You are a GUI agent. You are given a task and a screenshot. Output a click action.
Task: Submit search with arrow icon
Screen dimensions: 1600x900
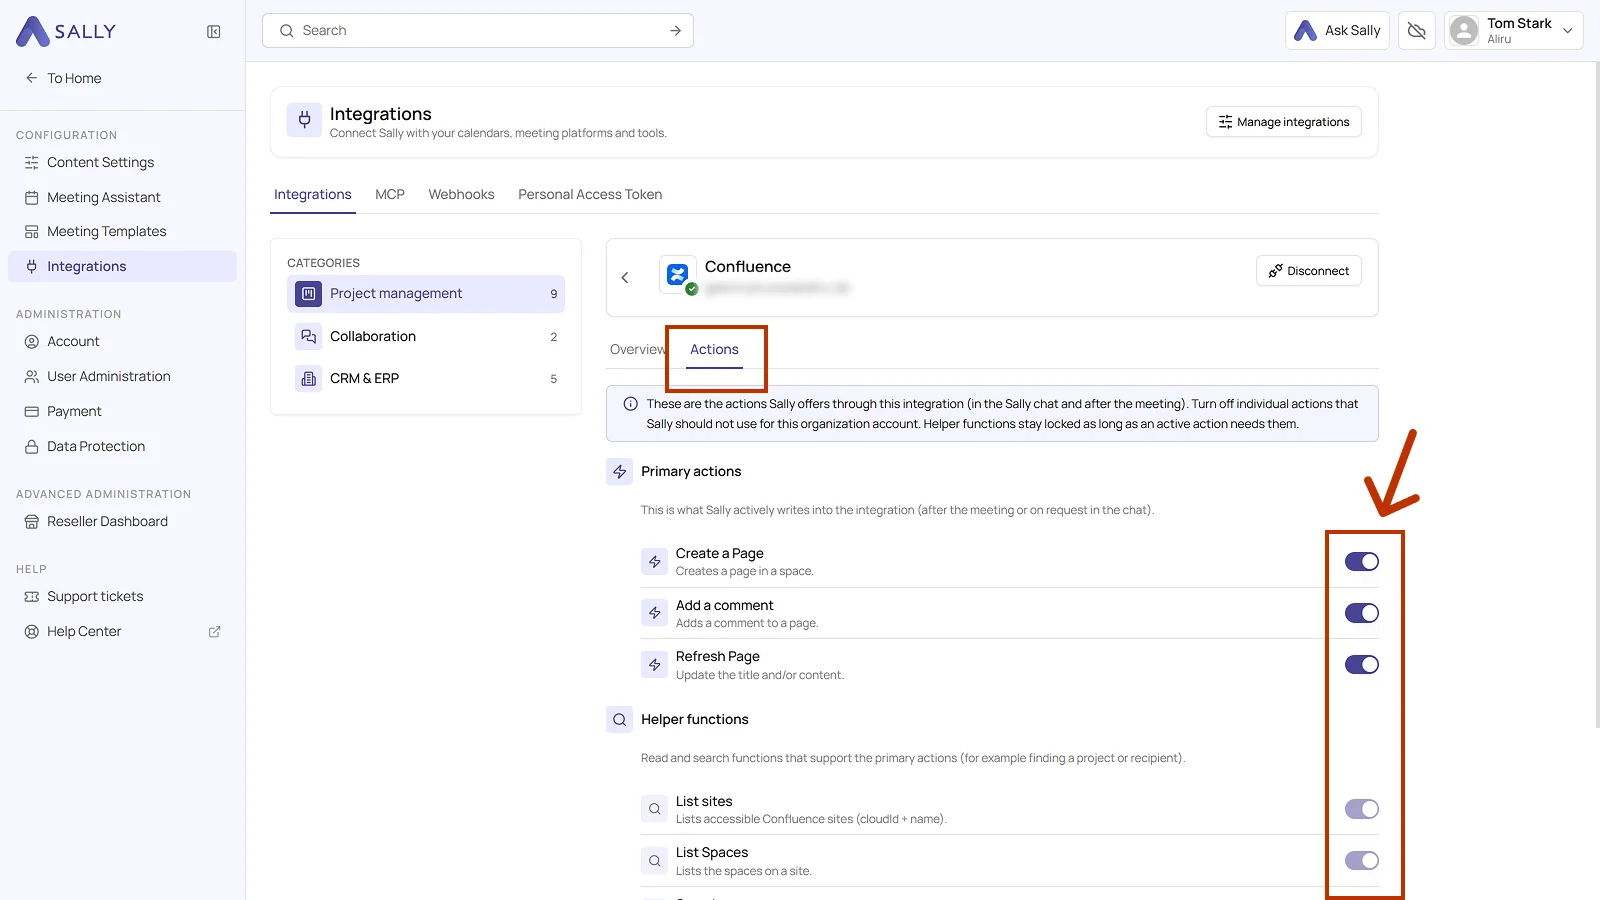(676, 31)
